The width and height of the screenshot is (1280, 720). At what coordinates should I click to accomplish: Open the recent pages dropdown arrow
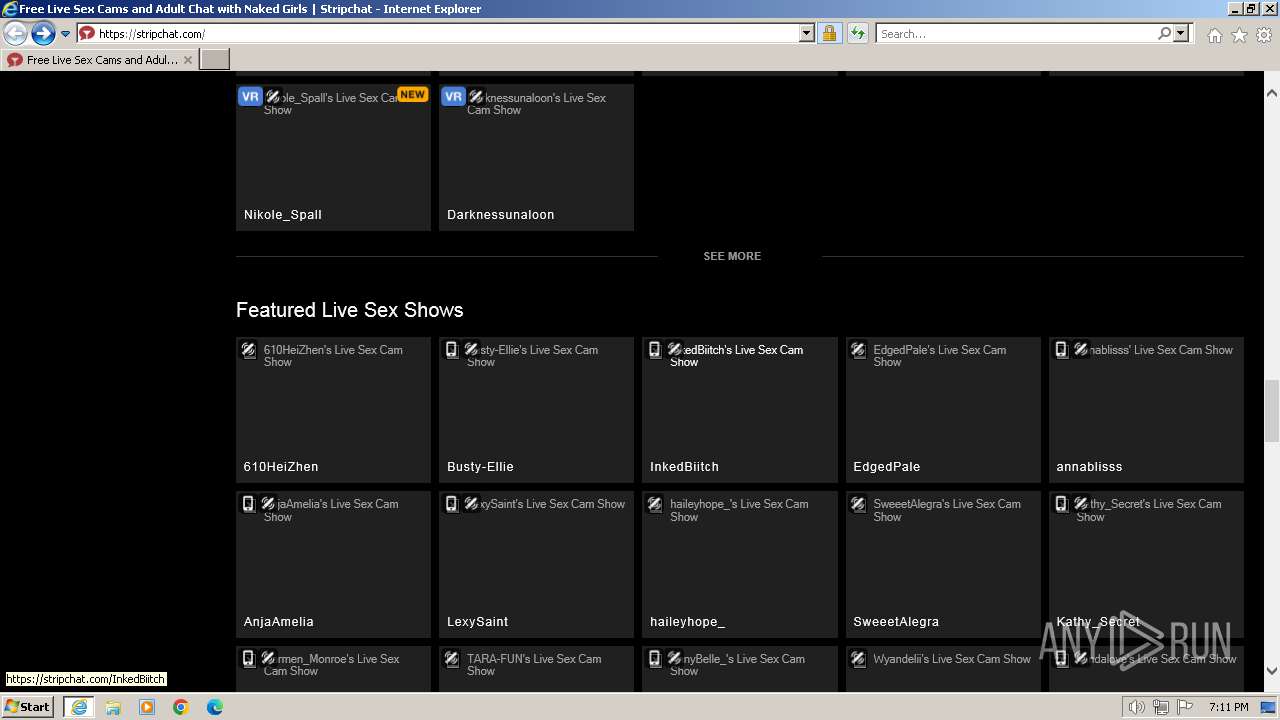[x=66, y=34]
